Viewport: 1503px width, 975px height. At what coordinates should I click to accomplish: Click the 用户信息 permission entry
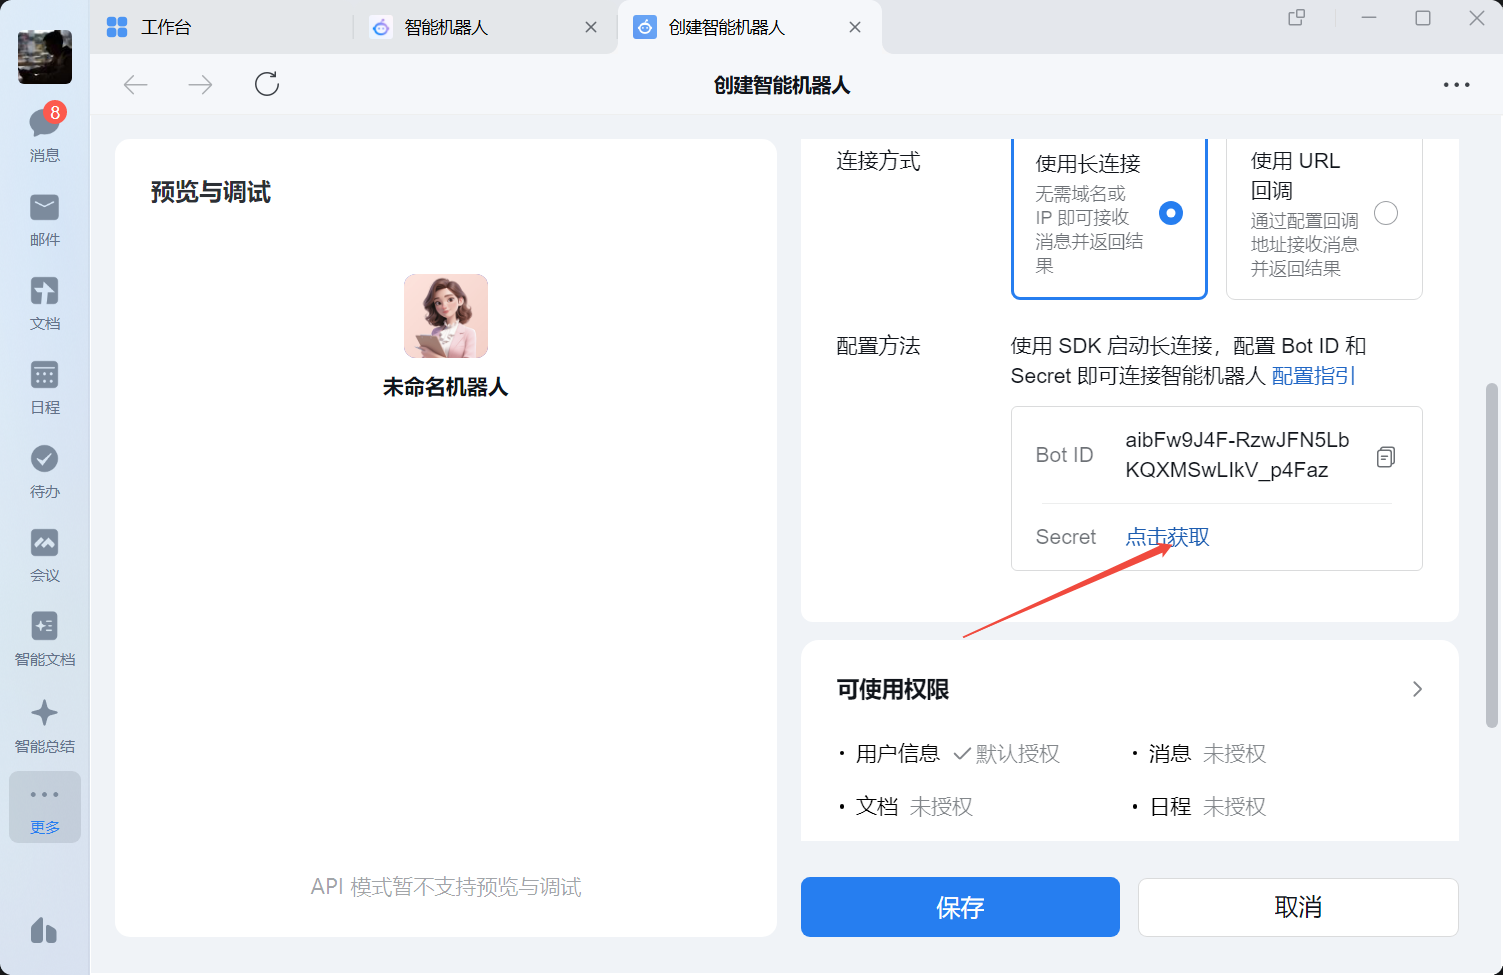(950, 754)
